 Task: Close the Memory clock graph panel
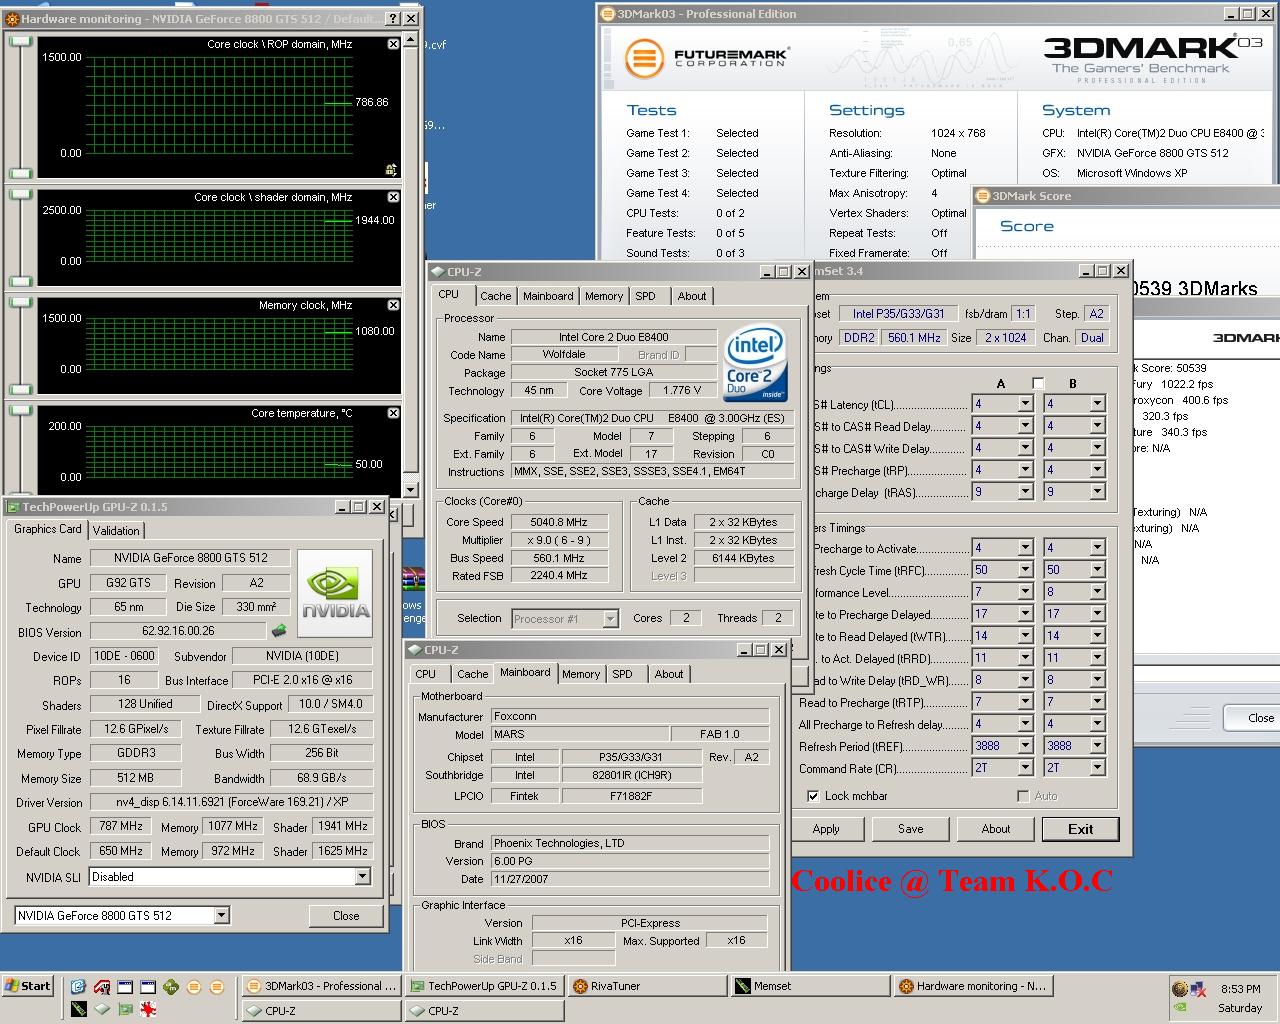tap(393, 305)
